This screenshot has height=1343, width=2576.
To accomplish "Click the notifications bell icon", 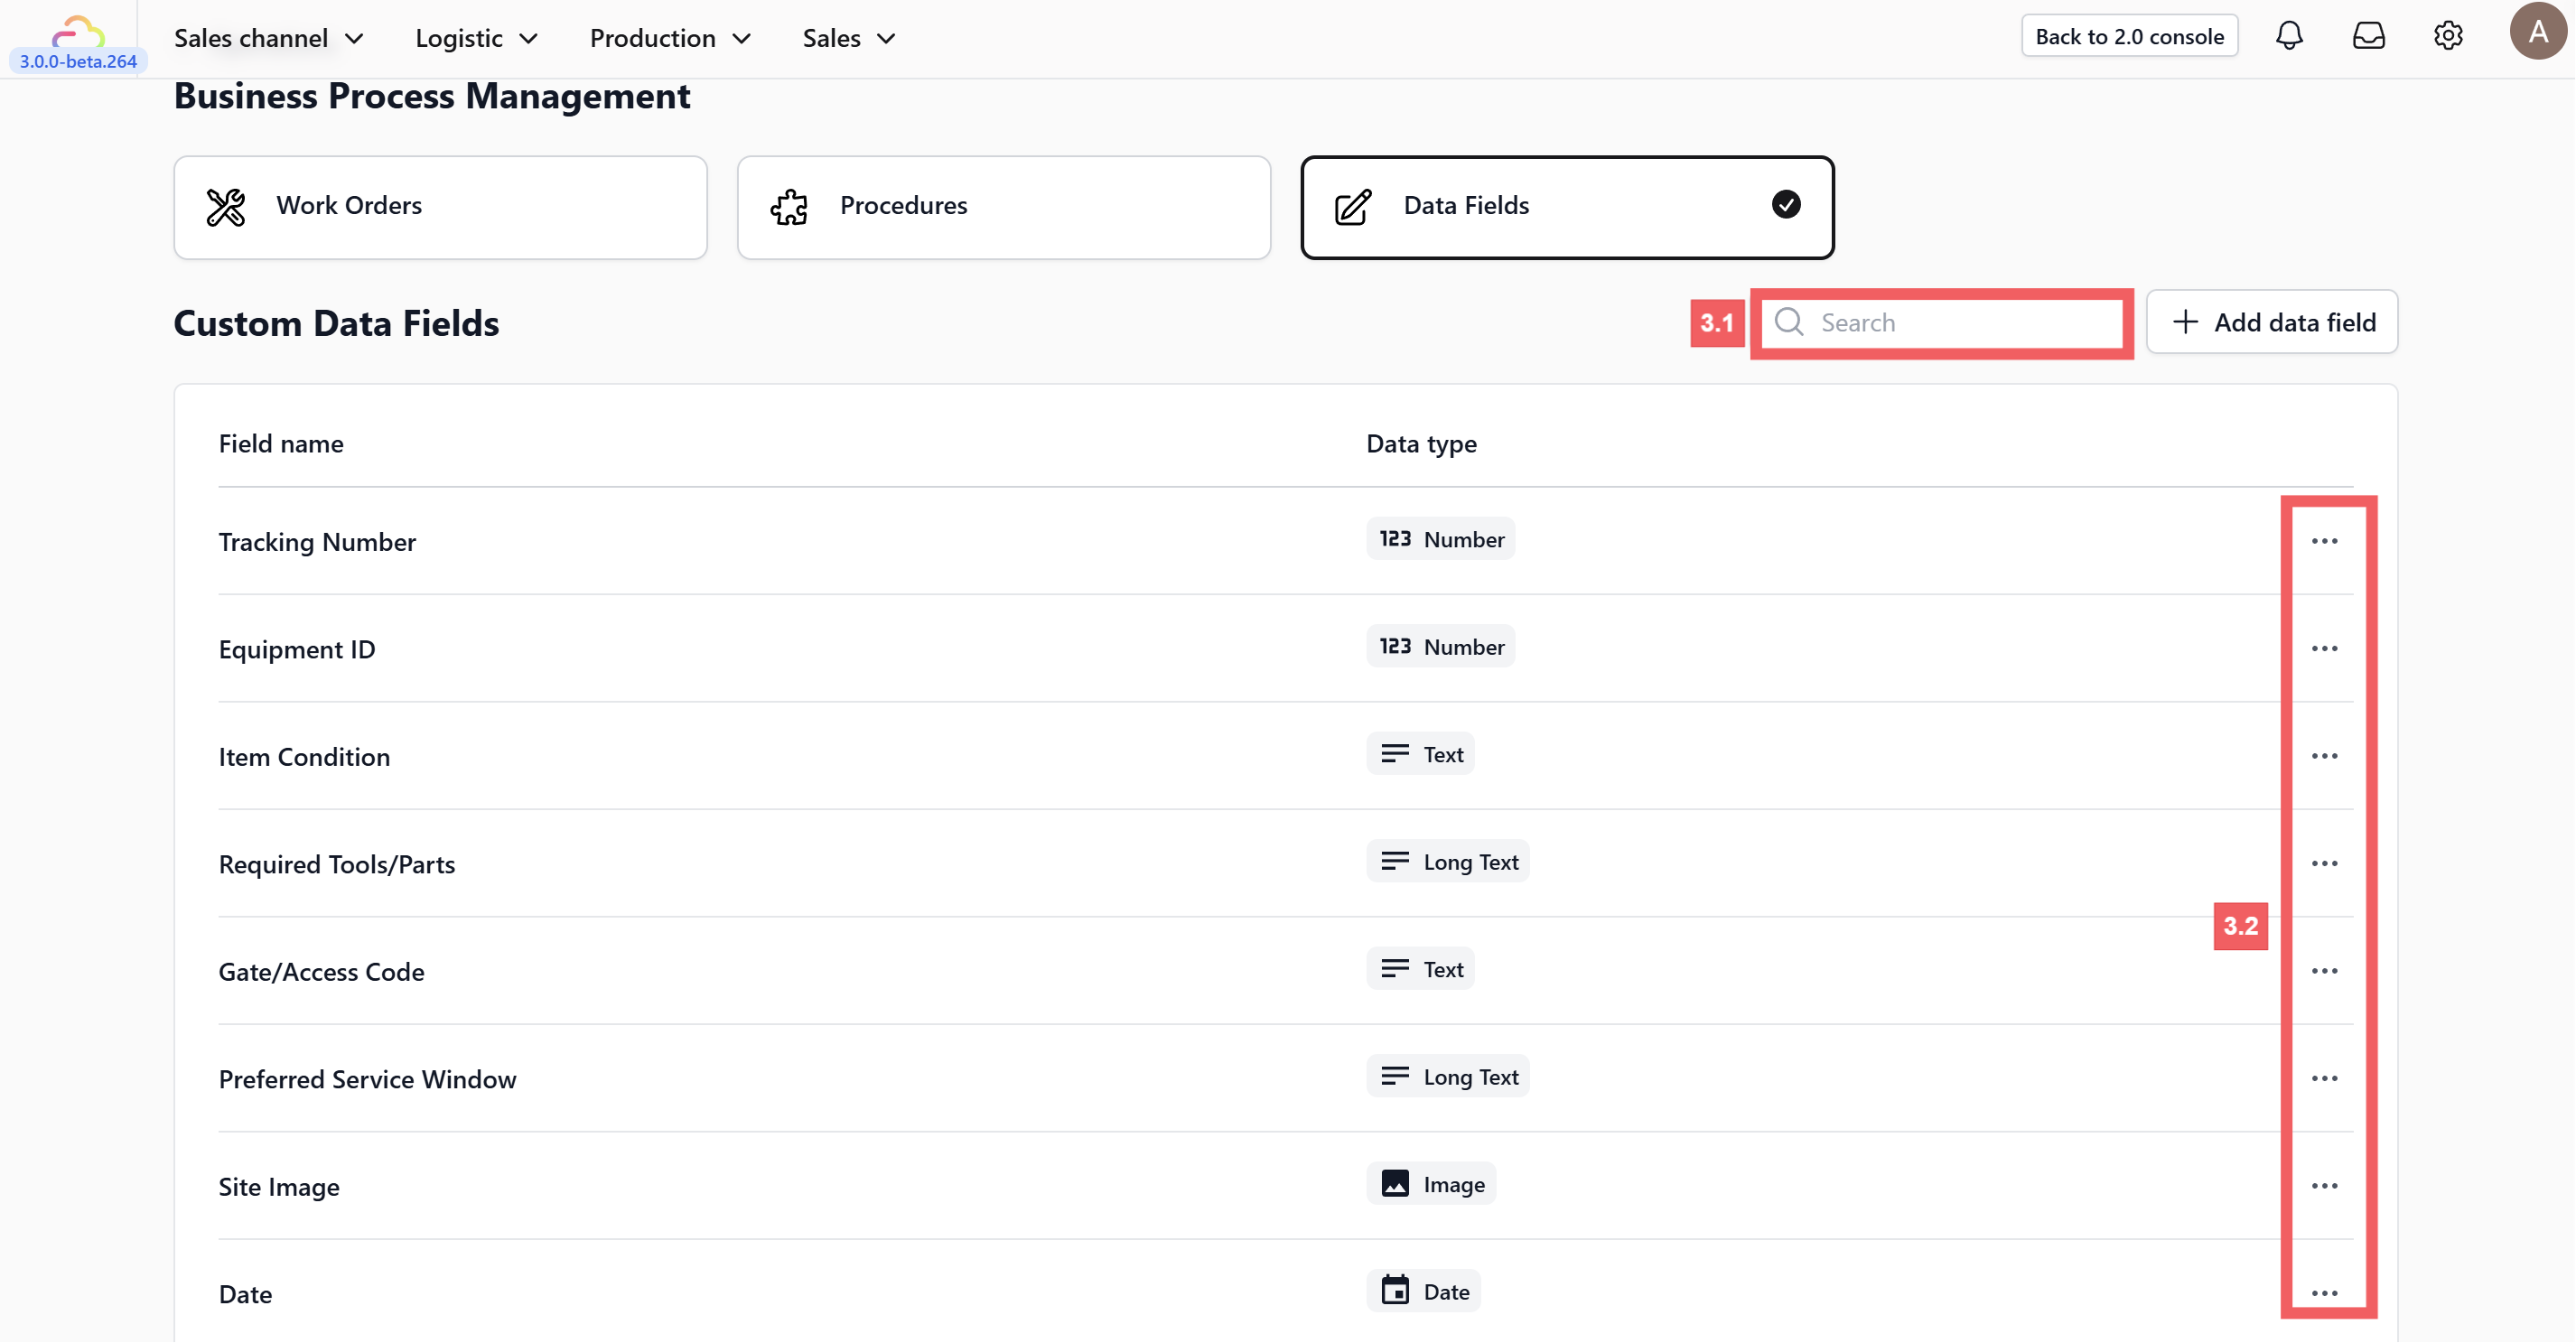I will click(2288, 37).
